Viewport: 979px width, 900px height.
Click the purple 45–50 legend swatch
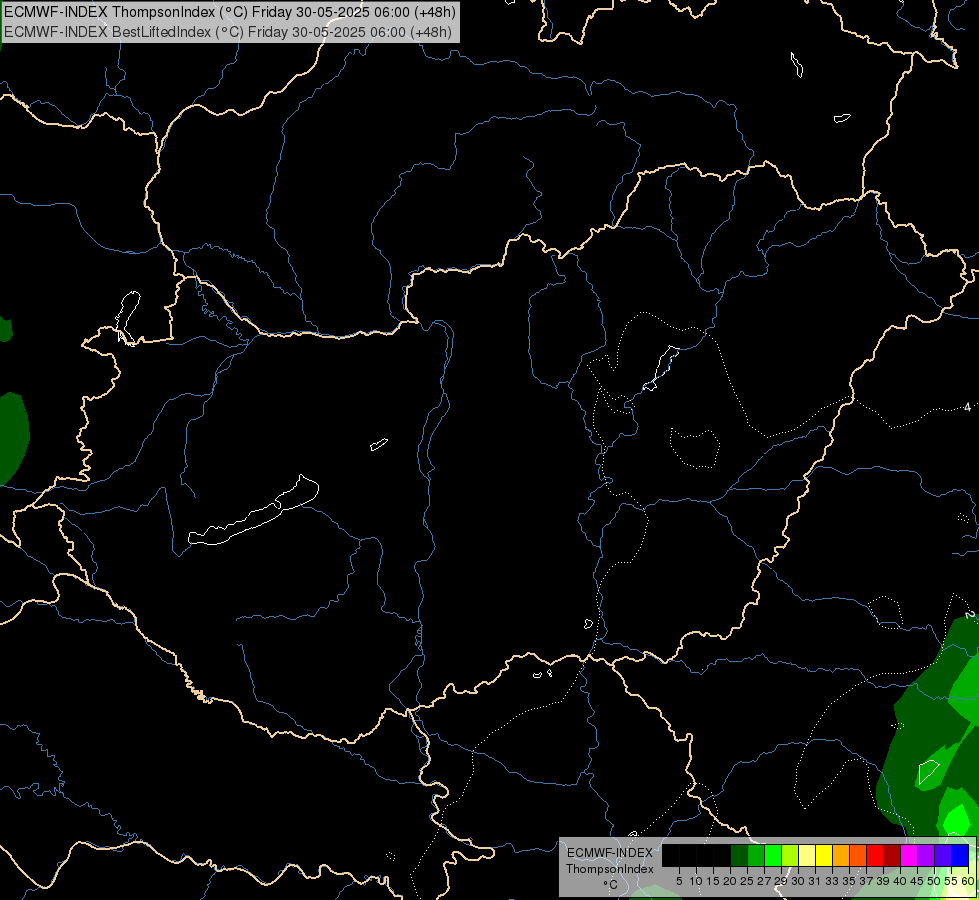(926, 855)
